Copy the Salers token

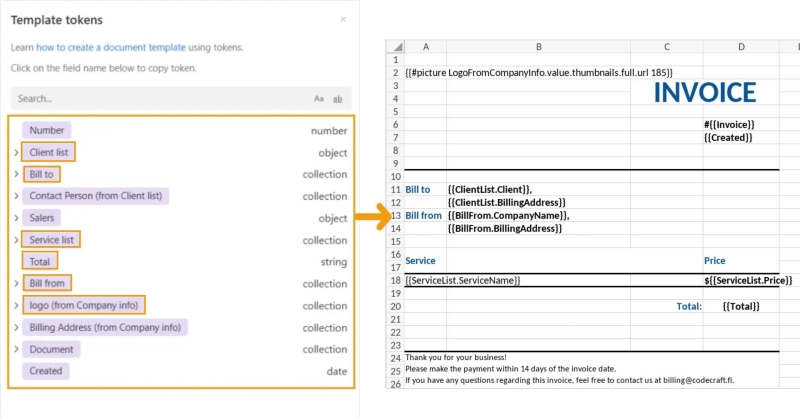(x=41, y=218)
